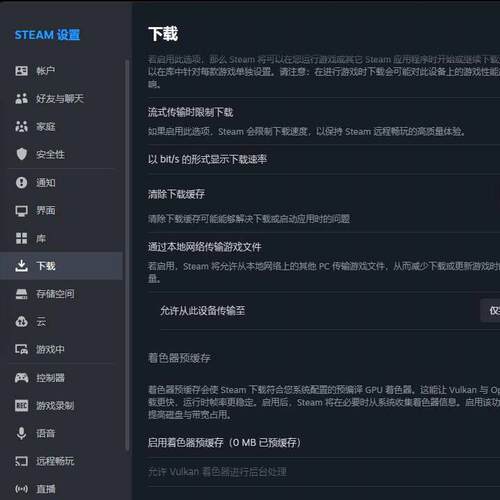Select 库 in the settings sidebar

62,238
